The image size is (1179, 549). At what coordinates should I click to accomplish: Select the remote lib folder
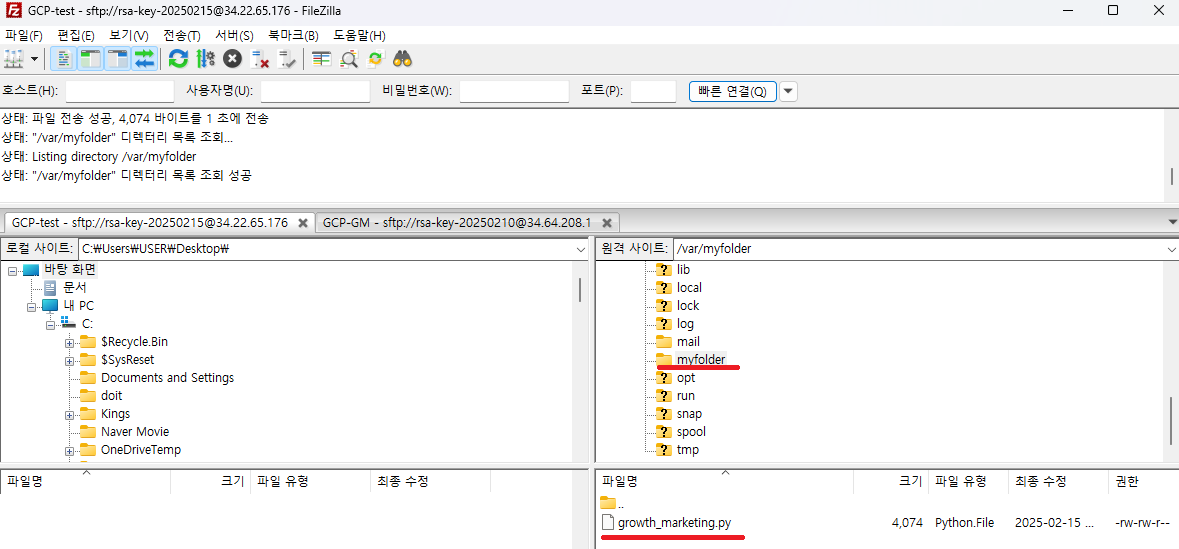683,269
